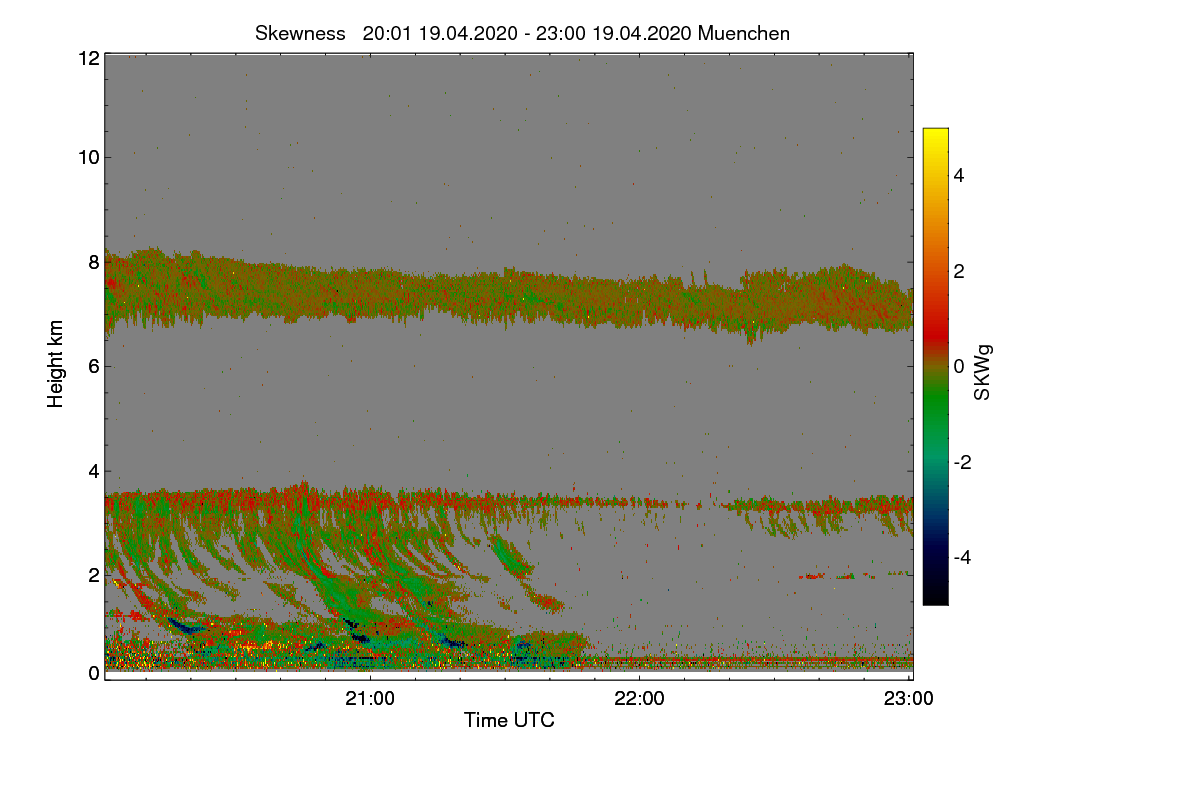Viewport: 1200px width, 800px height.
Task: Click the colorbar tick label -4
Action: [962, 557]
